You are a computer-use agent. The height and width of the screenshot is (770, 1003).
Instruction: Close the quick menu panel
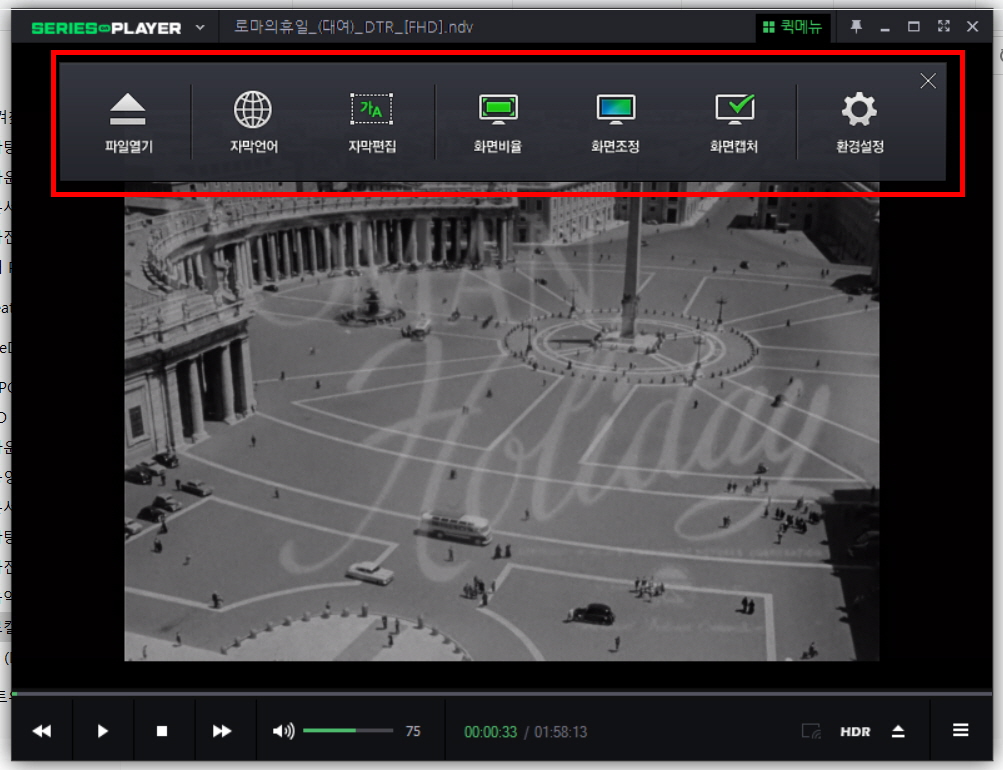point(928,81)
